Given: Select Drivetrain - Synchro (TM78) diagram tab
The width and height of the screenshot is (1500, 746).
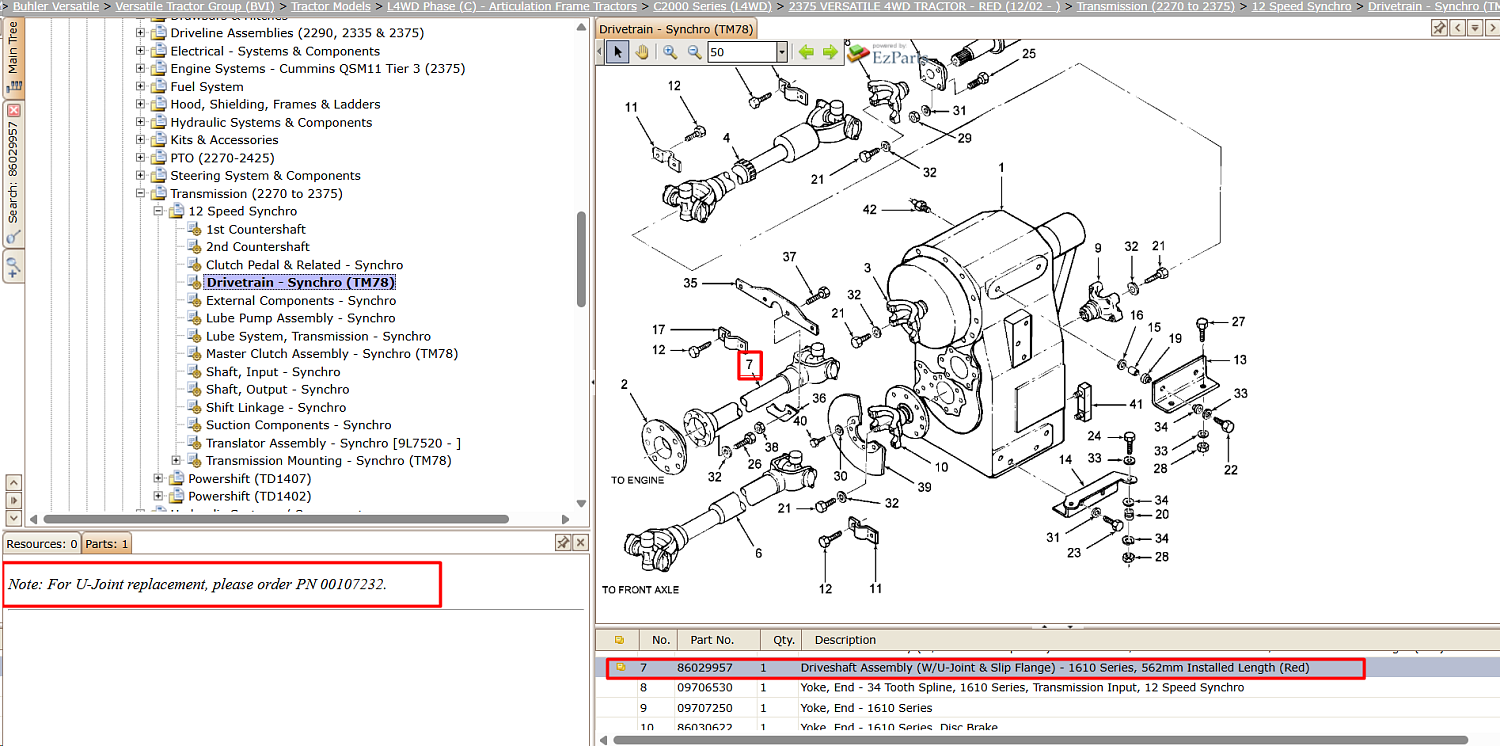Looking at the screenshot, I should [676, 29].
